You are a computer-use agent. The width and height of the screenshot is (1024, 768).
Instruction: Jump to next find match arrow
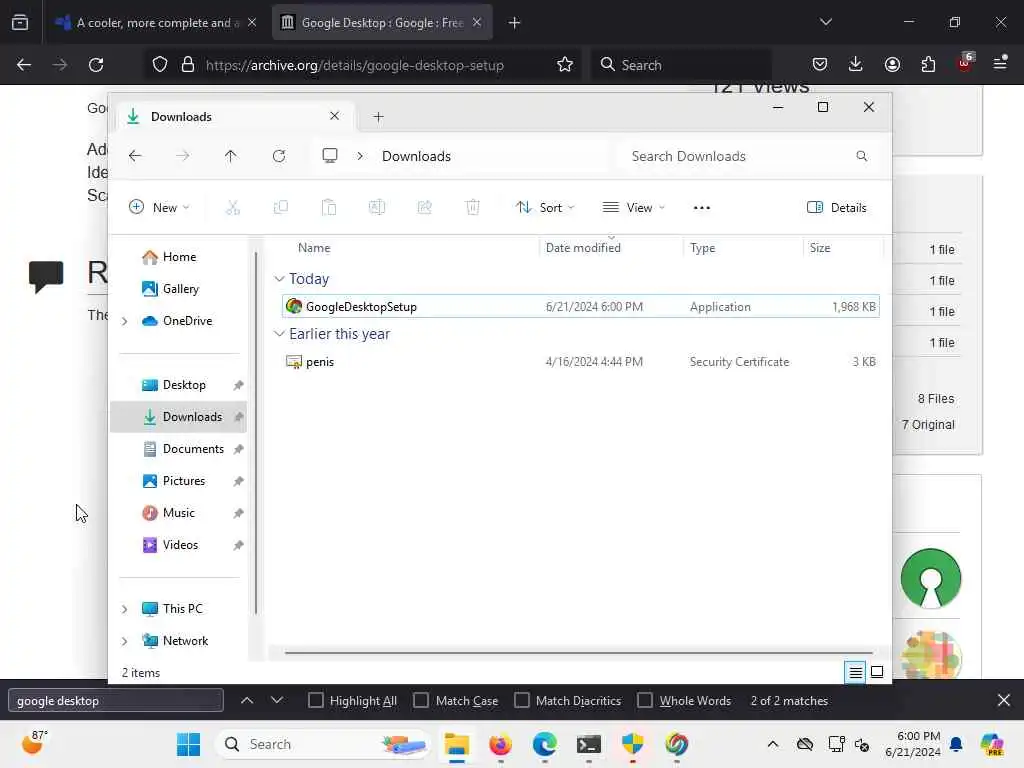tap(277, 700)
